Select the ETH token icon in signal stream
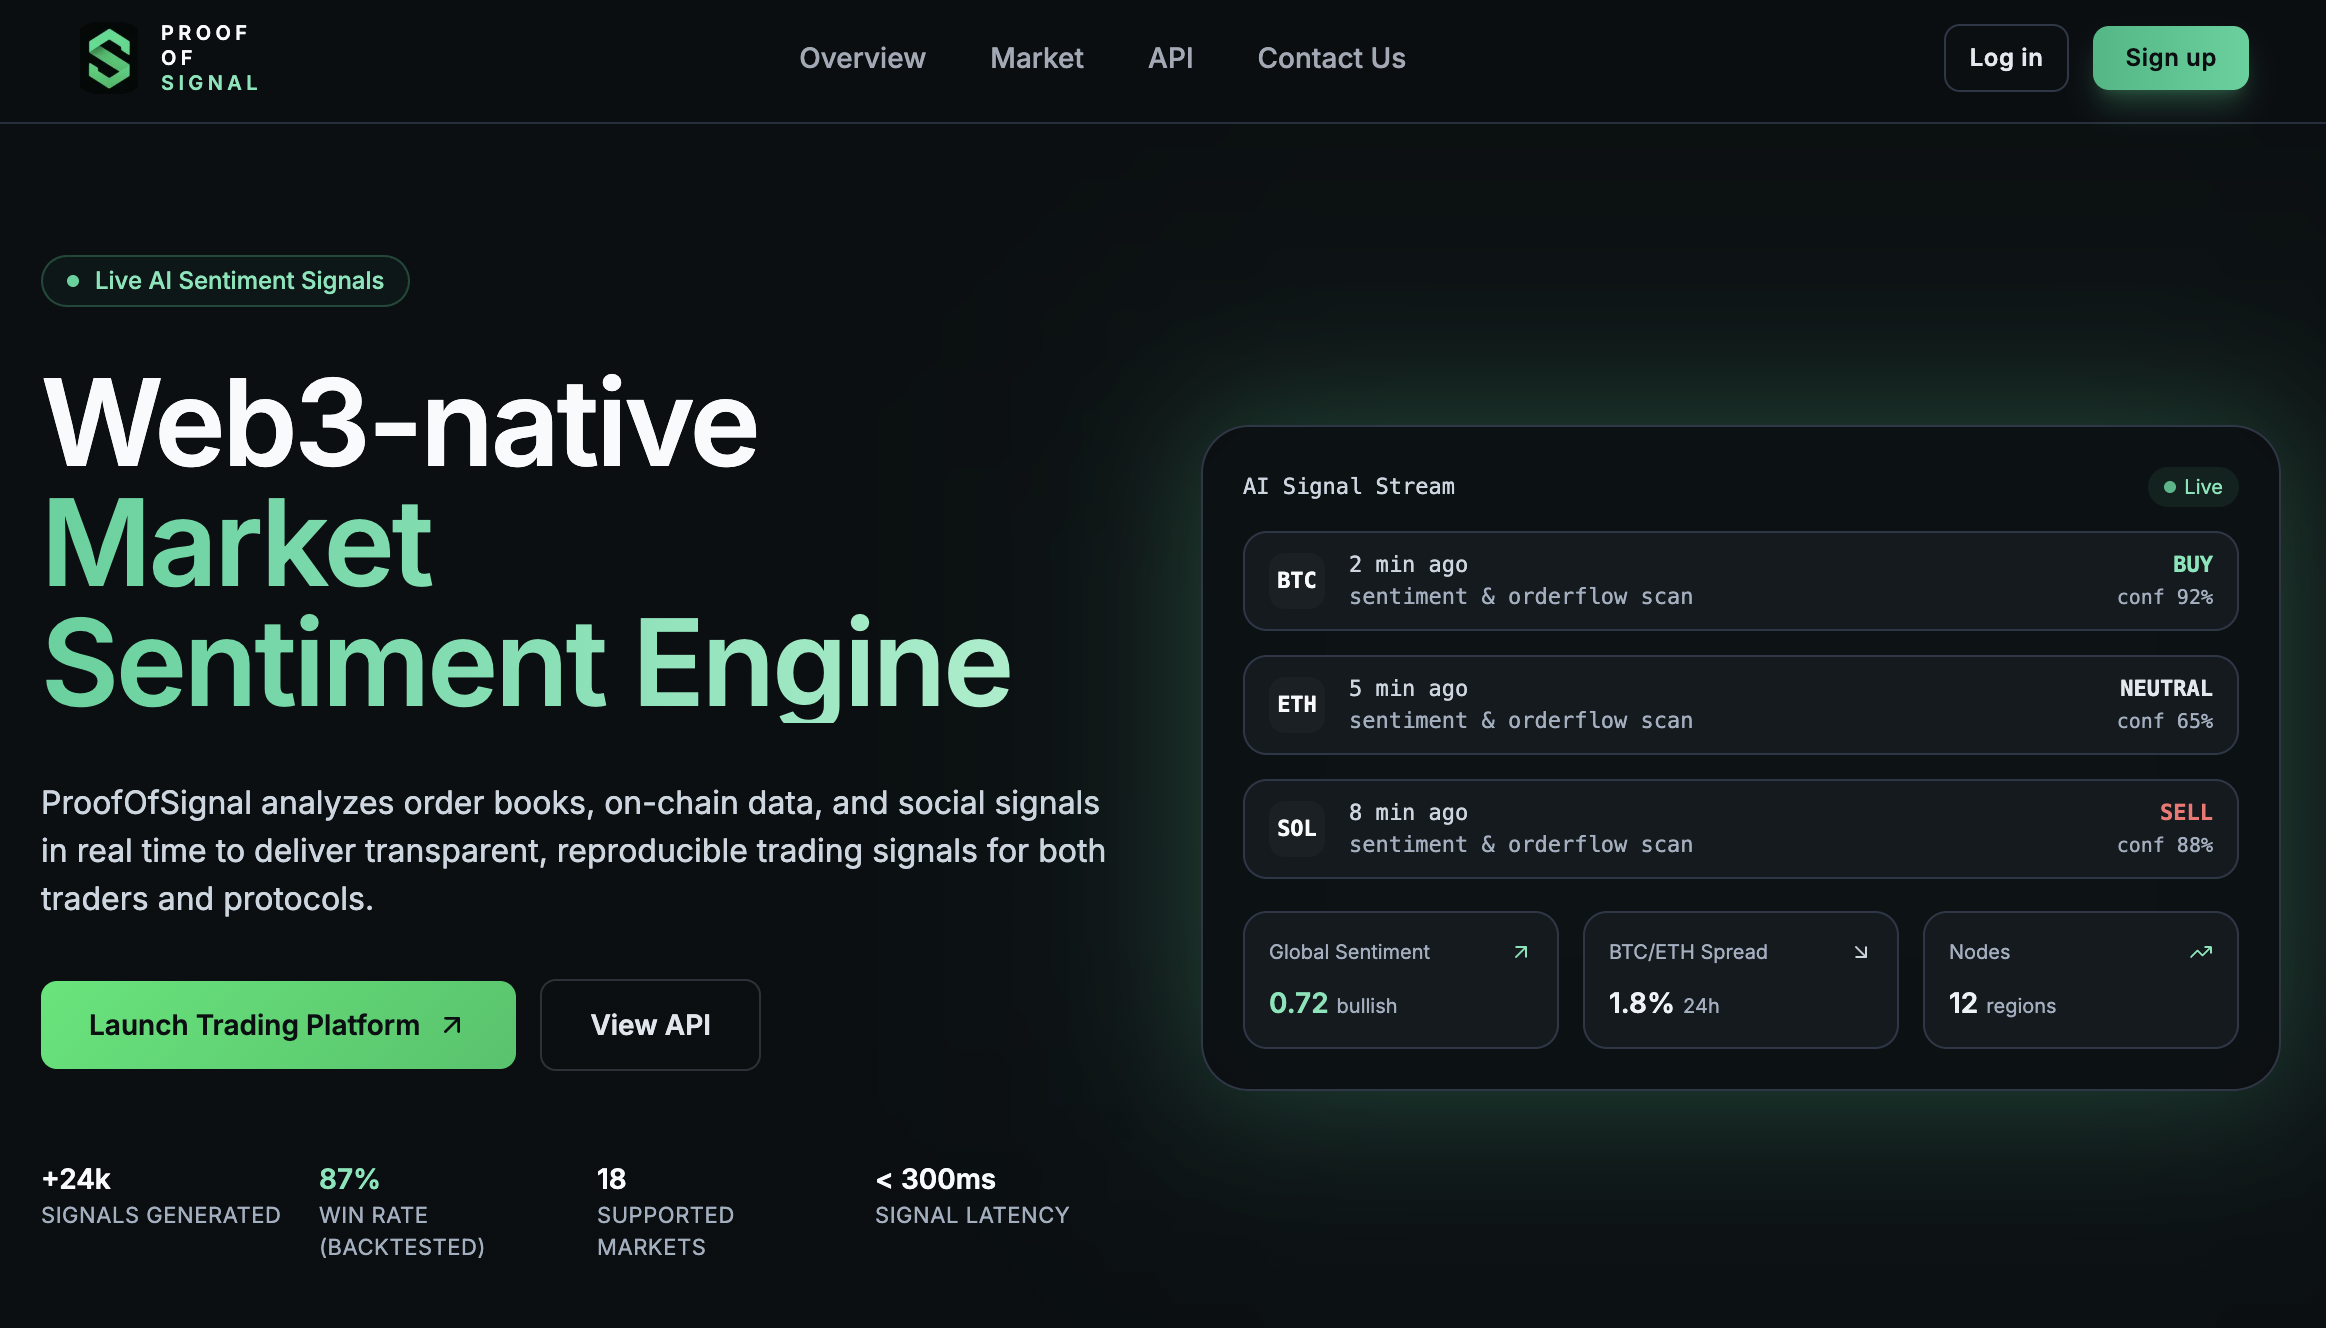This screenshot has height=1328, width=2326. 1296,705
